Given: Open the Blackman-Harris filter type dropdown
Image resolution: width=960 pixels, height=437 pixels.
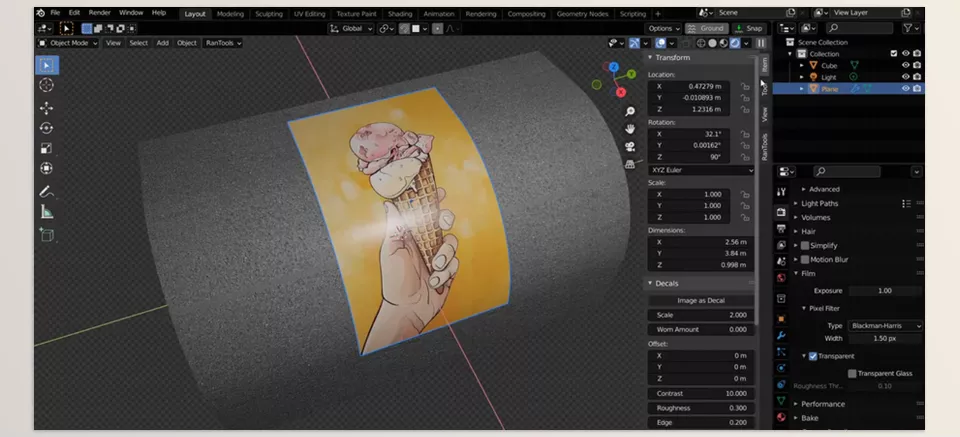Looking at the screenshot, I should pos(885,326).
